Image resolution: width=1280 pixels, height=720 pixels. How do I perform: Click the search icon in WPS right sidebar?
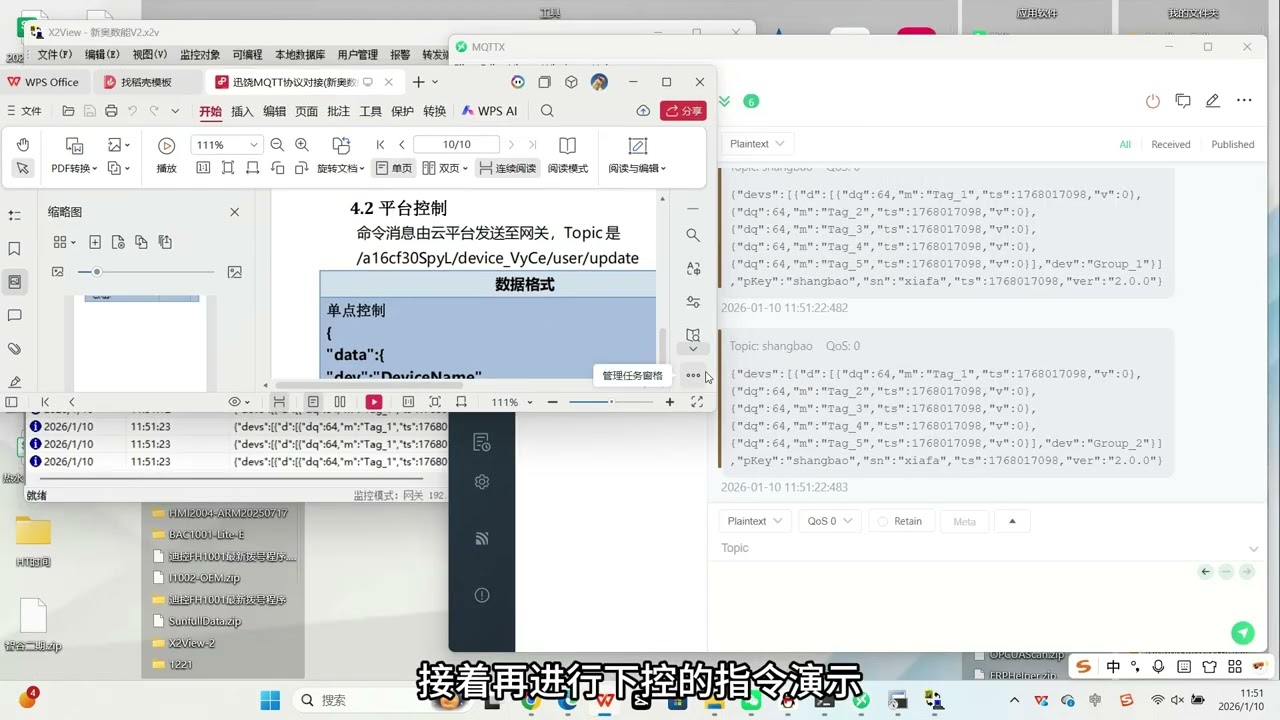[x=693, y=235]
